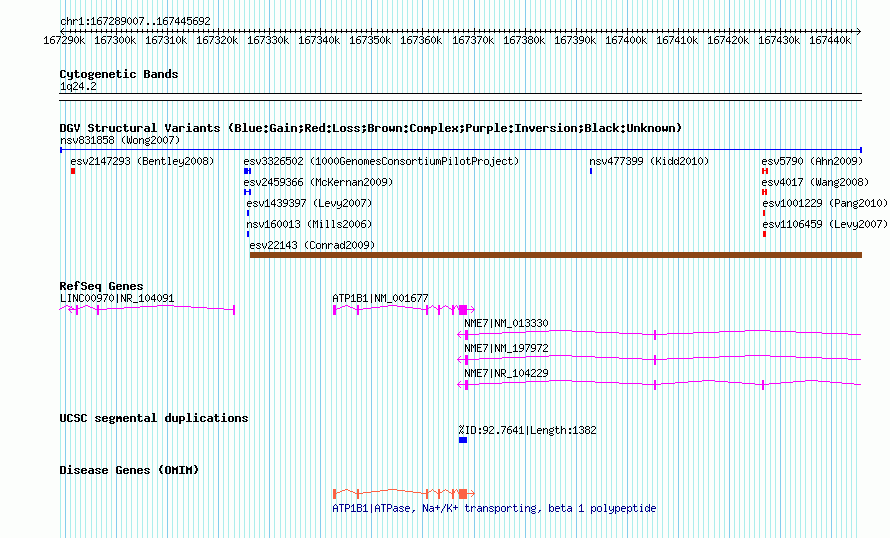The height and width of the screenshot is (538, 890).
Task: Click the chr1:167289007..167445692 coordinate text
Action: coord(135,22)
